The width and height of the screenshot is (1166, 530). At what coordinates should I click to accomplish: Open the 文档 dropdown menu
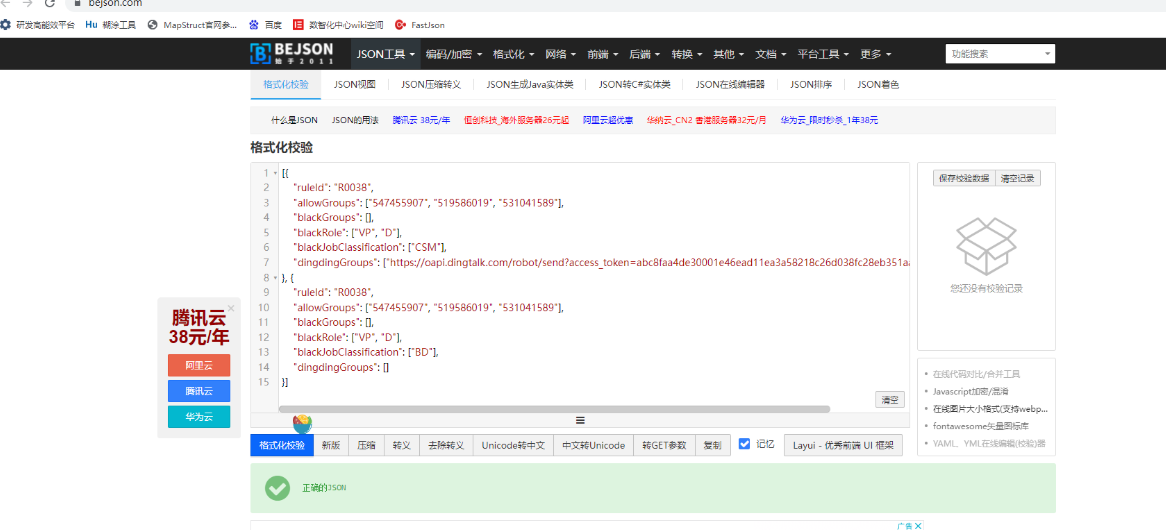770,54
